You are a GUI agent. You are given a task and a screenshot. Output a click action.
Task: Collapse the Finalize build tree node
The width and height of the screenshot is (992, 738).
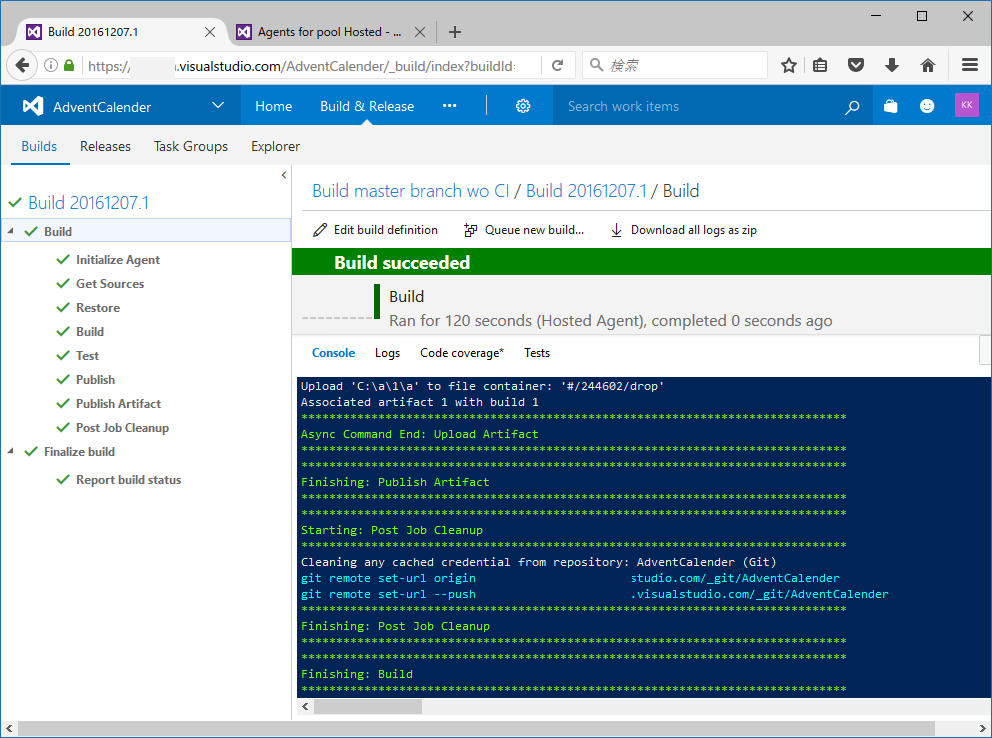click(10, 452)
